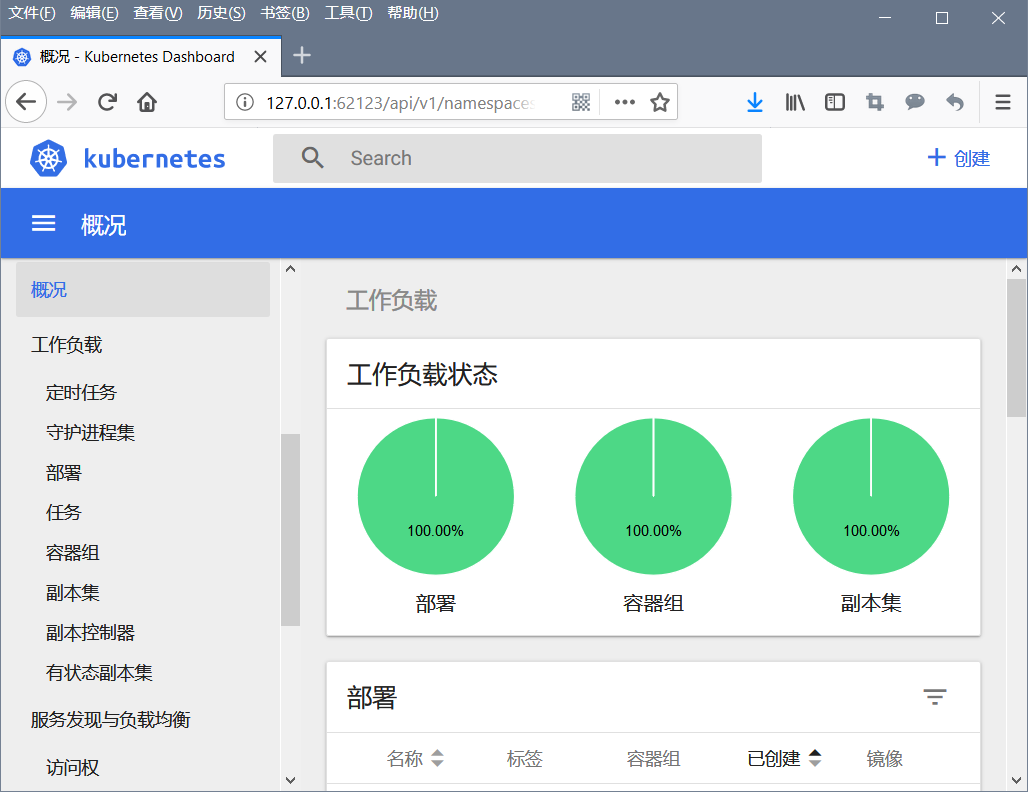
Task: Open 定时任务 in the sidebar
Action: point(81,393)
